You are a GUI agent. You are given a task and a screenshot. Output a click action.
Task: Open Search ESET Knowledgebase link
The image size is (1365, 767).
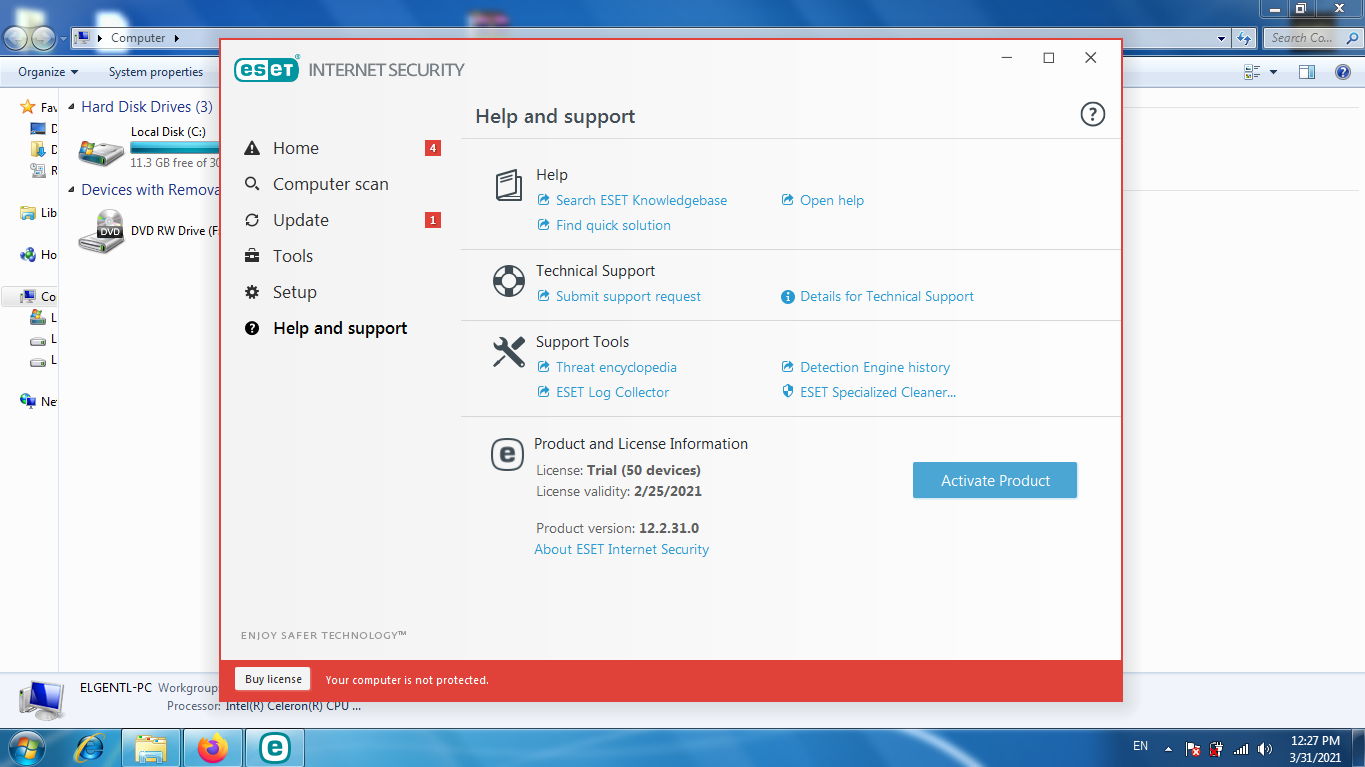click(641, 200)
